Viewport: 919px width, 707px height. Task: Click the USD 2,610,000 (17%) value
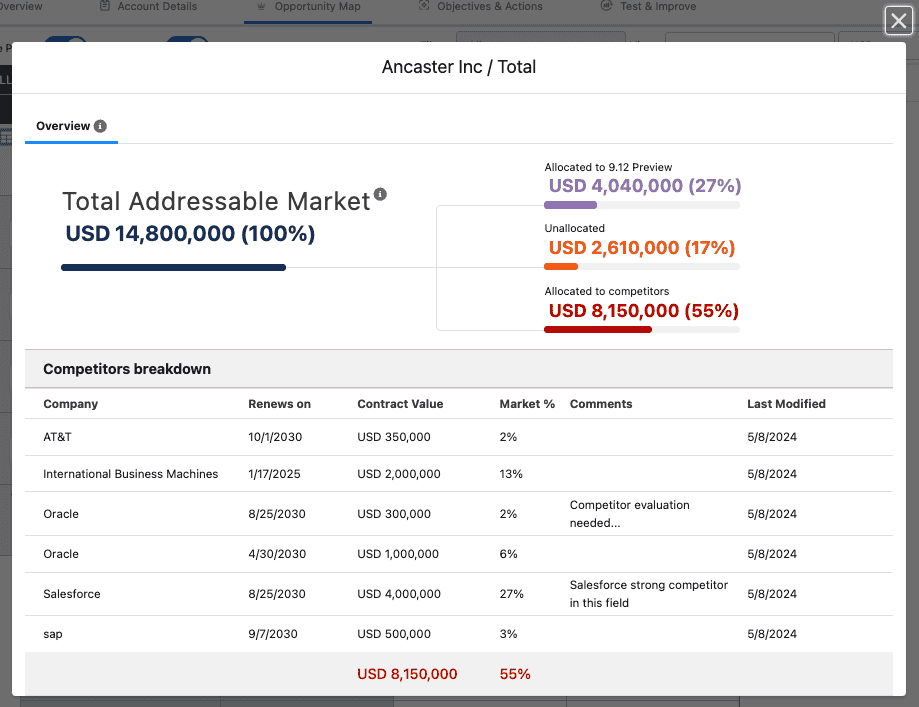click(642, 247)
